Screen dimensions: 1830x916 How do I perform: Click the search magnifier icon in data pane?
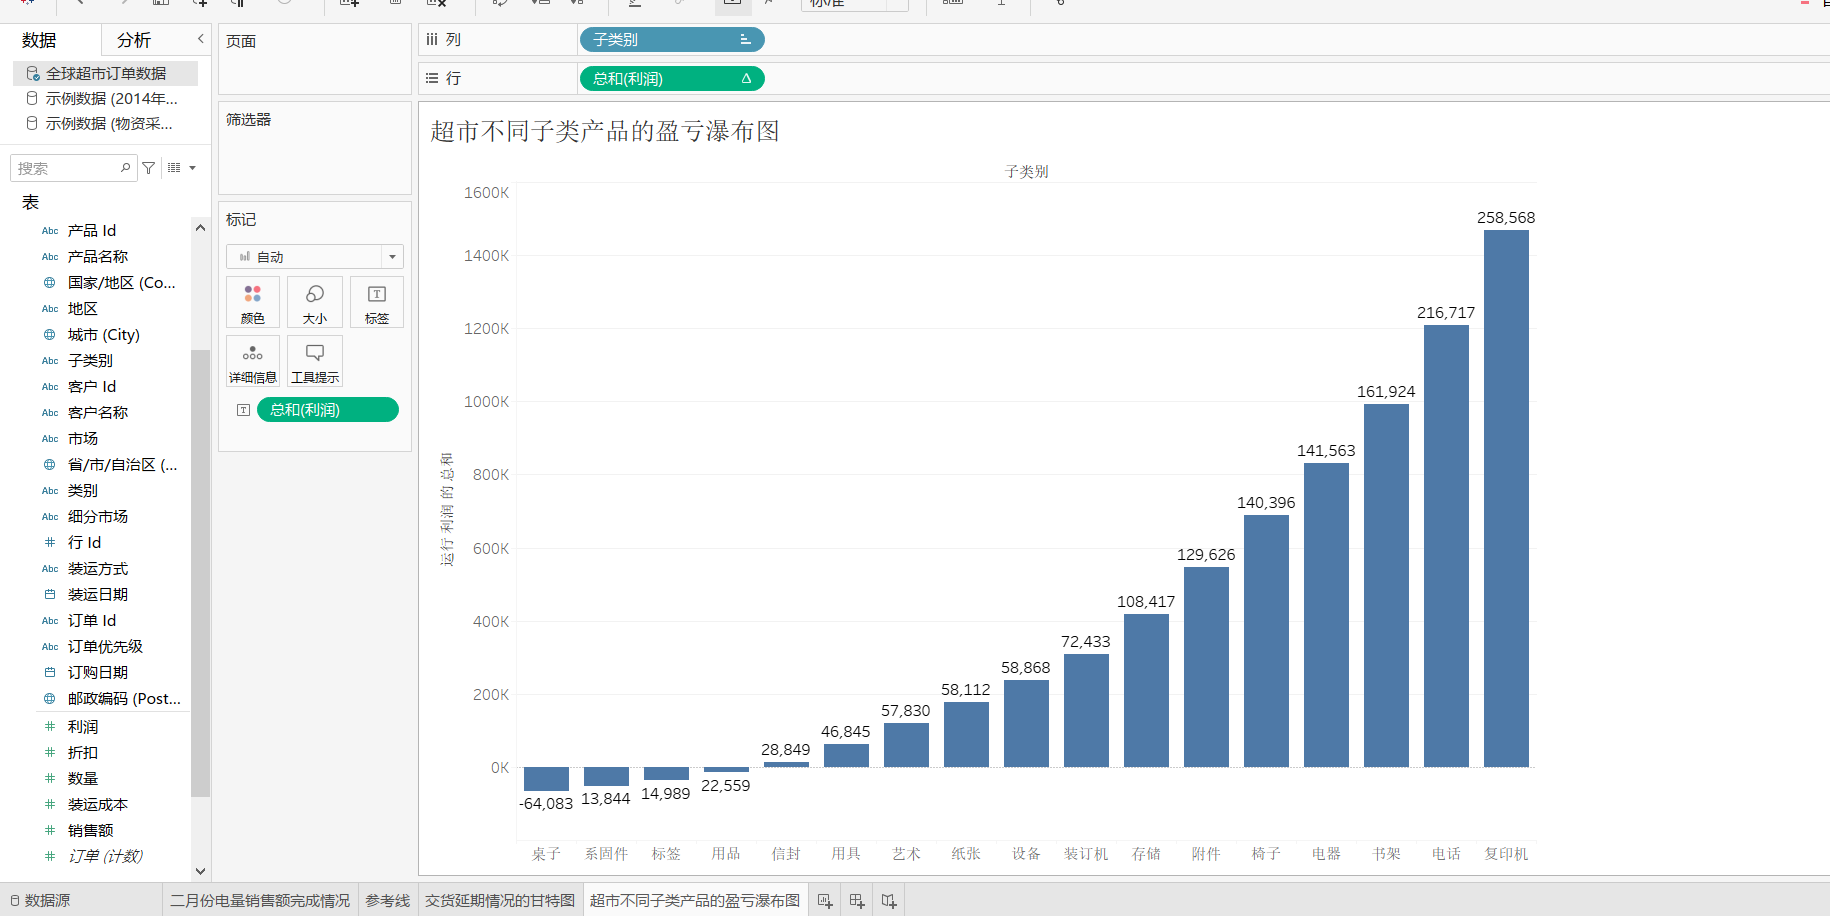126,168
